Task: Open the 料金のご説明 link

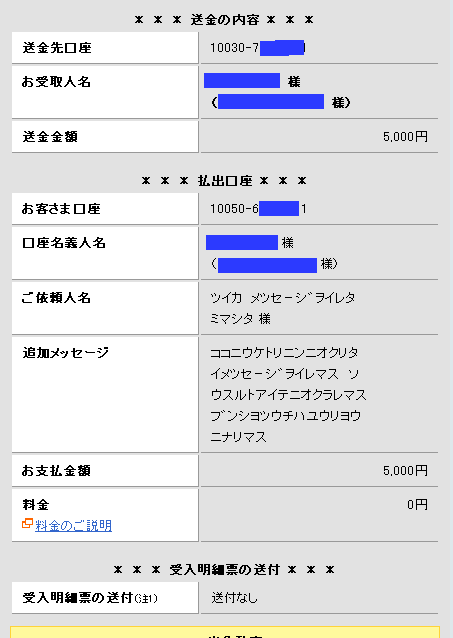Action: 73,526
